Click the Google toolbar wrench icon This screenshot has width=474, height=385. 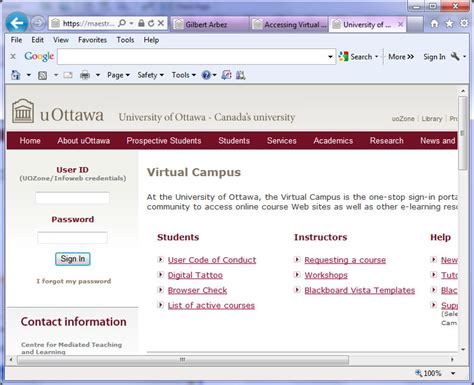click(x=455, y=56)
